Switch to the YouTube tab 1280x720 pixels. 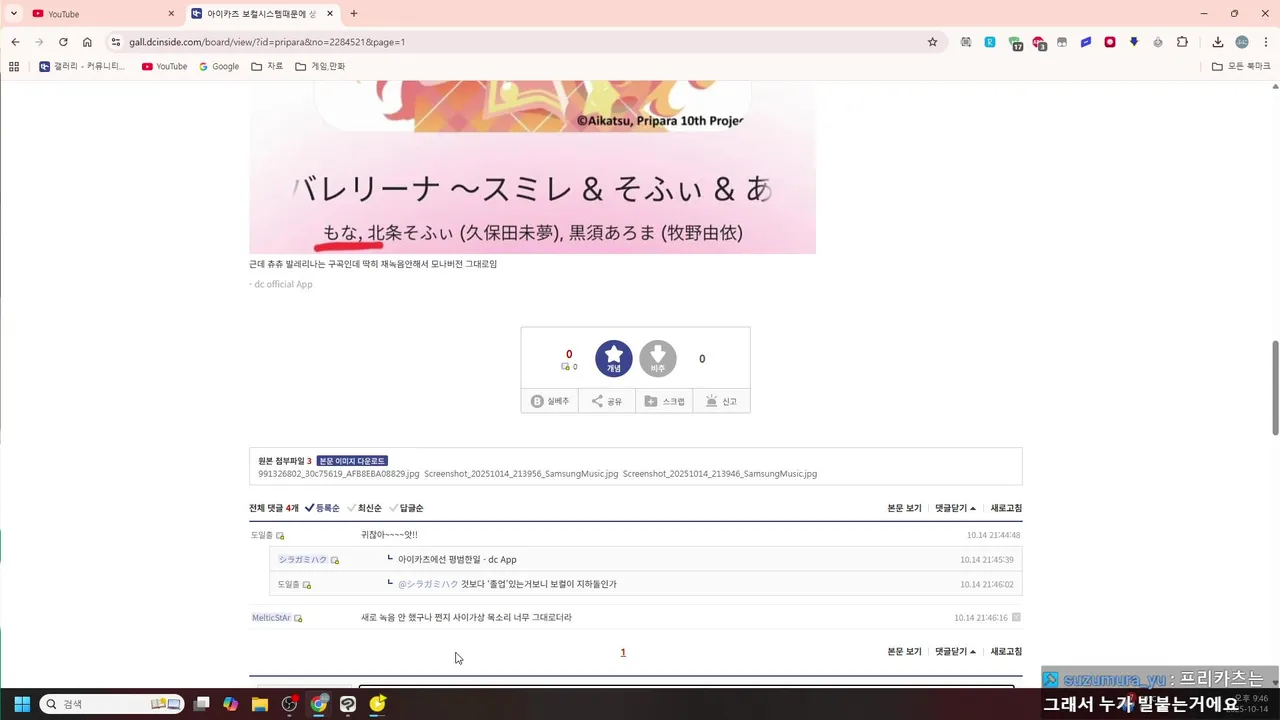(x=100, y=14)
